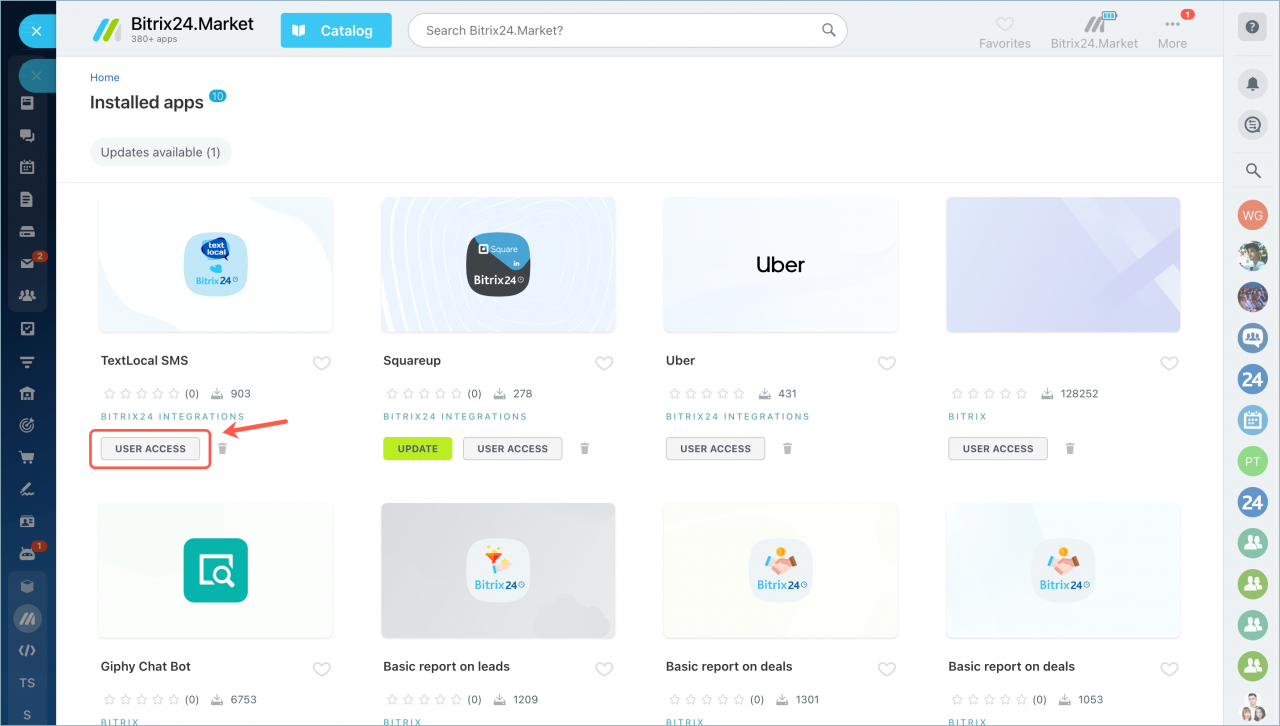
Task: Open notifications bell icon
Action: click(x=1253, y=84)
